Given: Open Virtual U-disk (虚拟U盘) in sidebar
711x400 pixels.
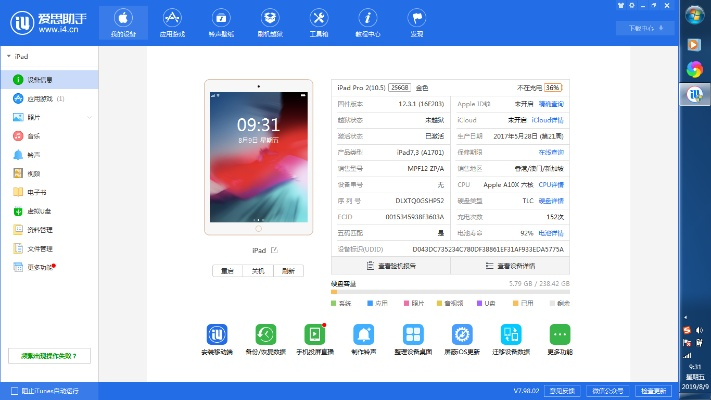Looking at the screenshot, I should pyautogui.click(x=49, y=211).
